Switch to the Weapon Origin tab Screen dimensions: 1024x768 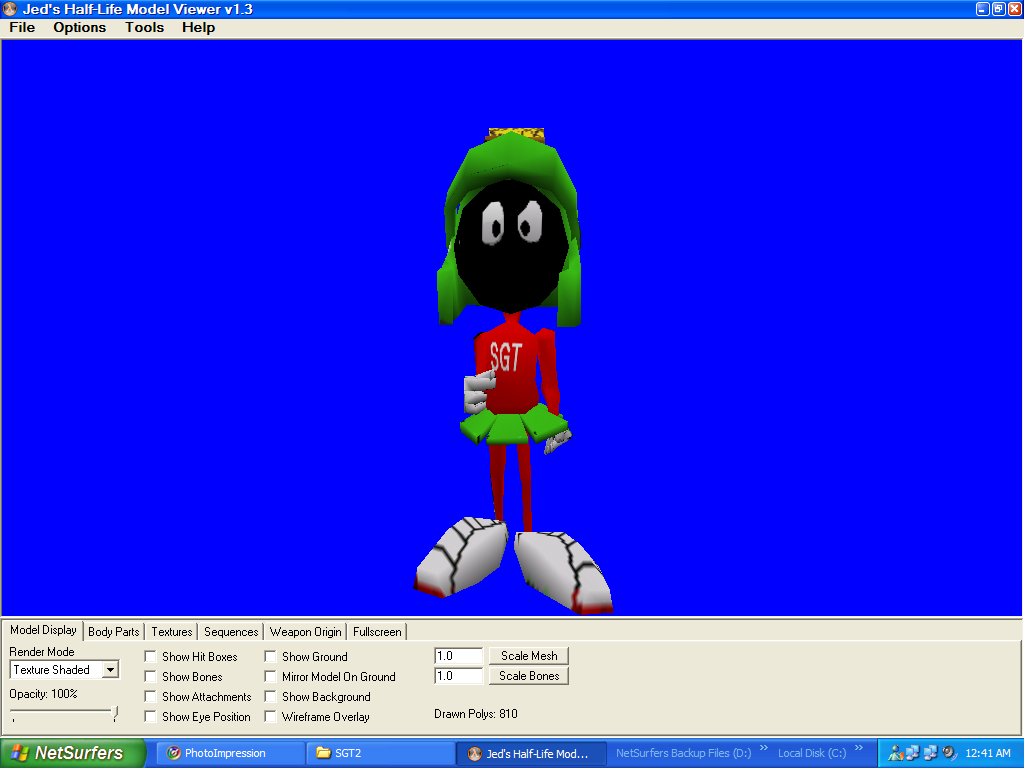[306, 632]
